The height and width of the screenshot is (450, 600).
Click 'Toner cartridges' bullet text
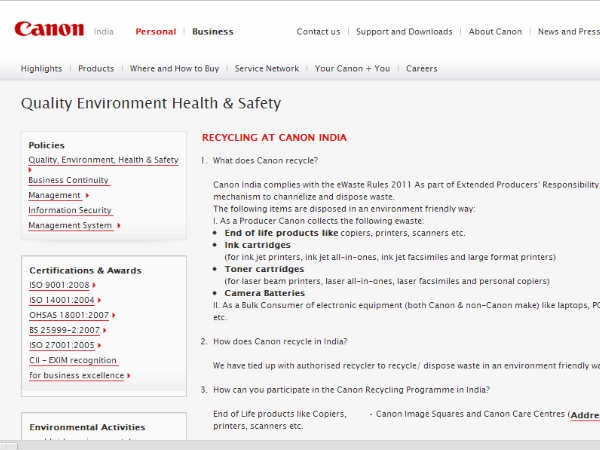click(264, 269)
